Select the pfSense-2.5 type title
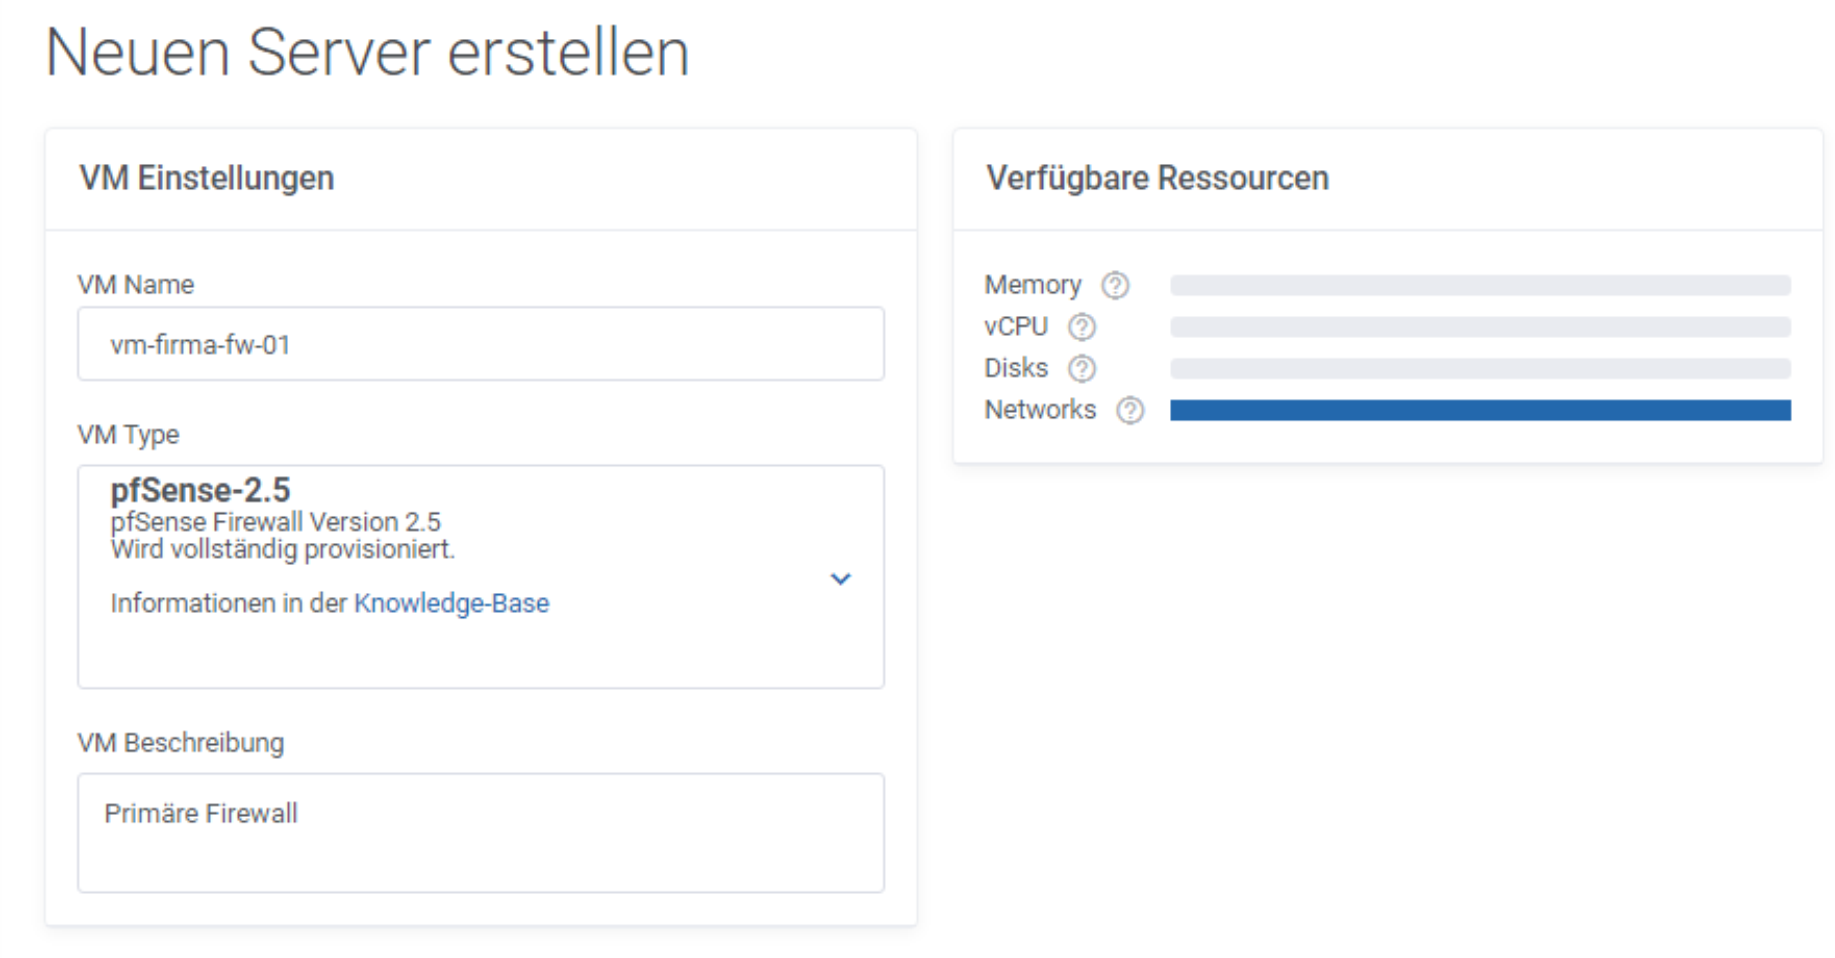The image size is (1835, 958). [x=200, y=490]
